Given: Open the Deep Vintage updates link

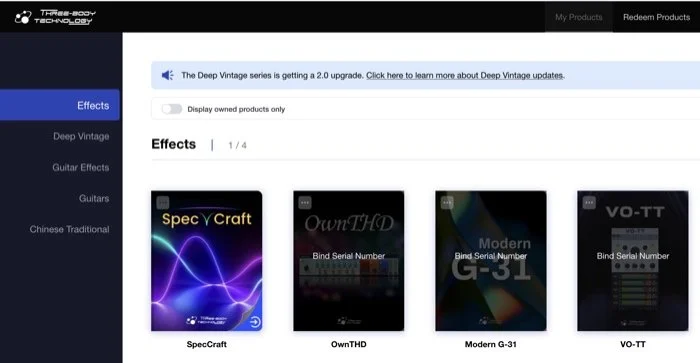Looking at the screenshot, I should coord(465,75).
